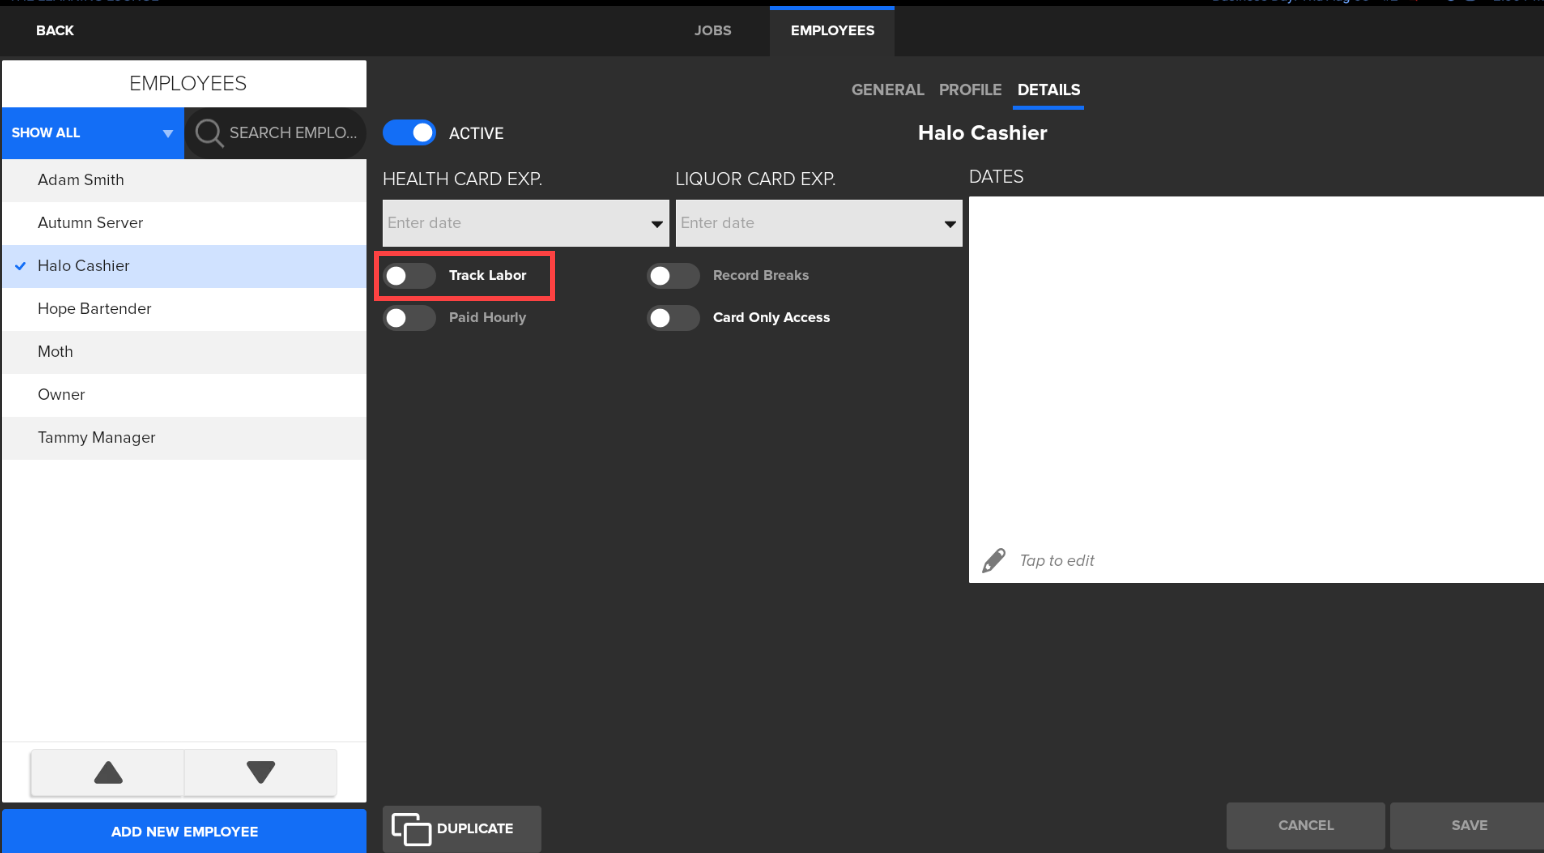Open Health Card Exp. date dropdown
Image resolution: width=1544 pixels, height=853 pixels.
656,224
